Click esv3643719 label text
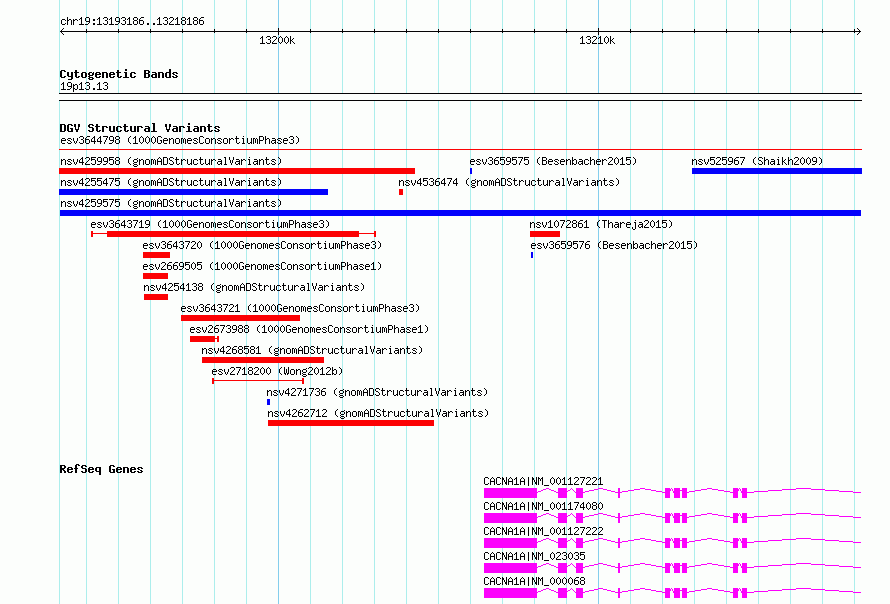The image size is (890, 604). (210, 224)
